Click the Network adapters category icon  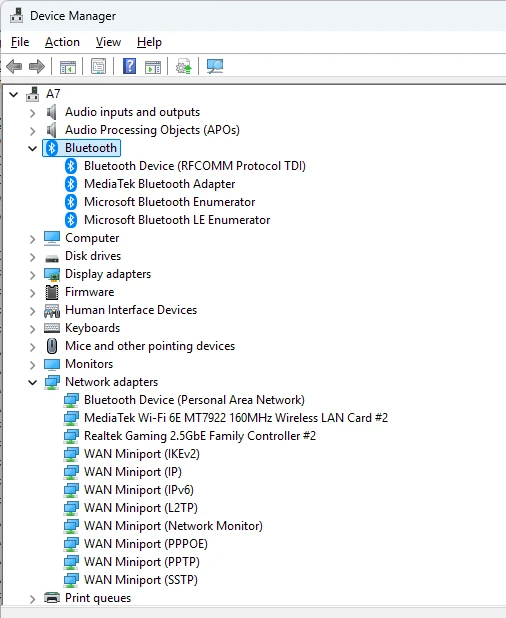click(x=52, y=382)
